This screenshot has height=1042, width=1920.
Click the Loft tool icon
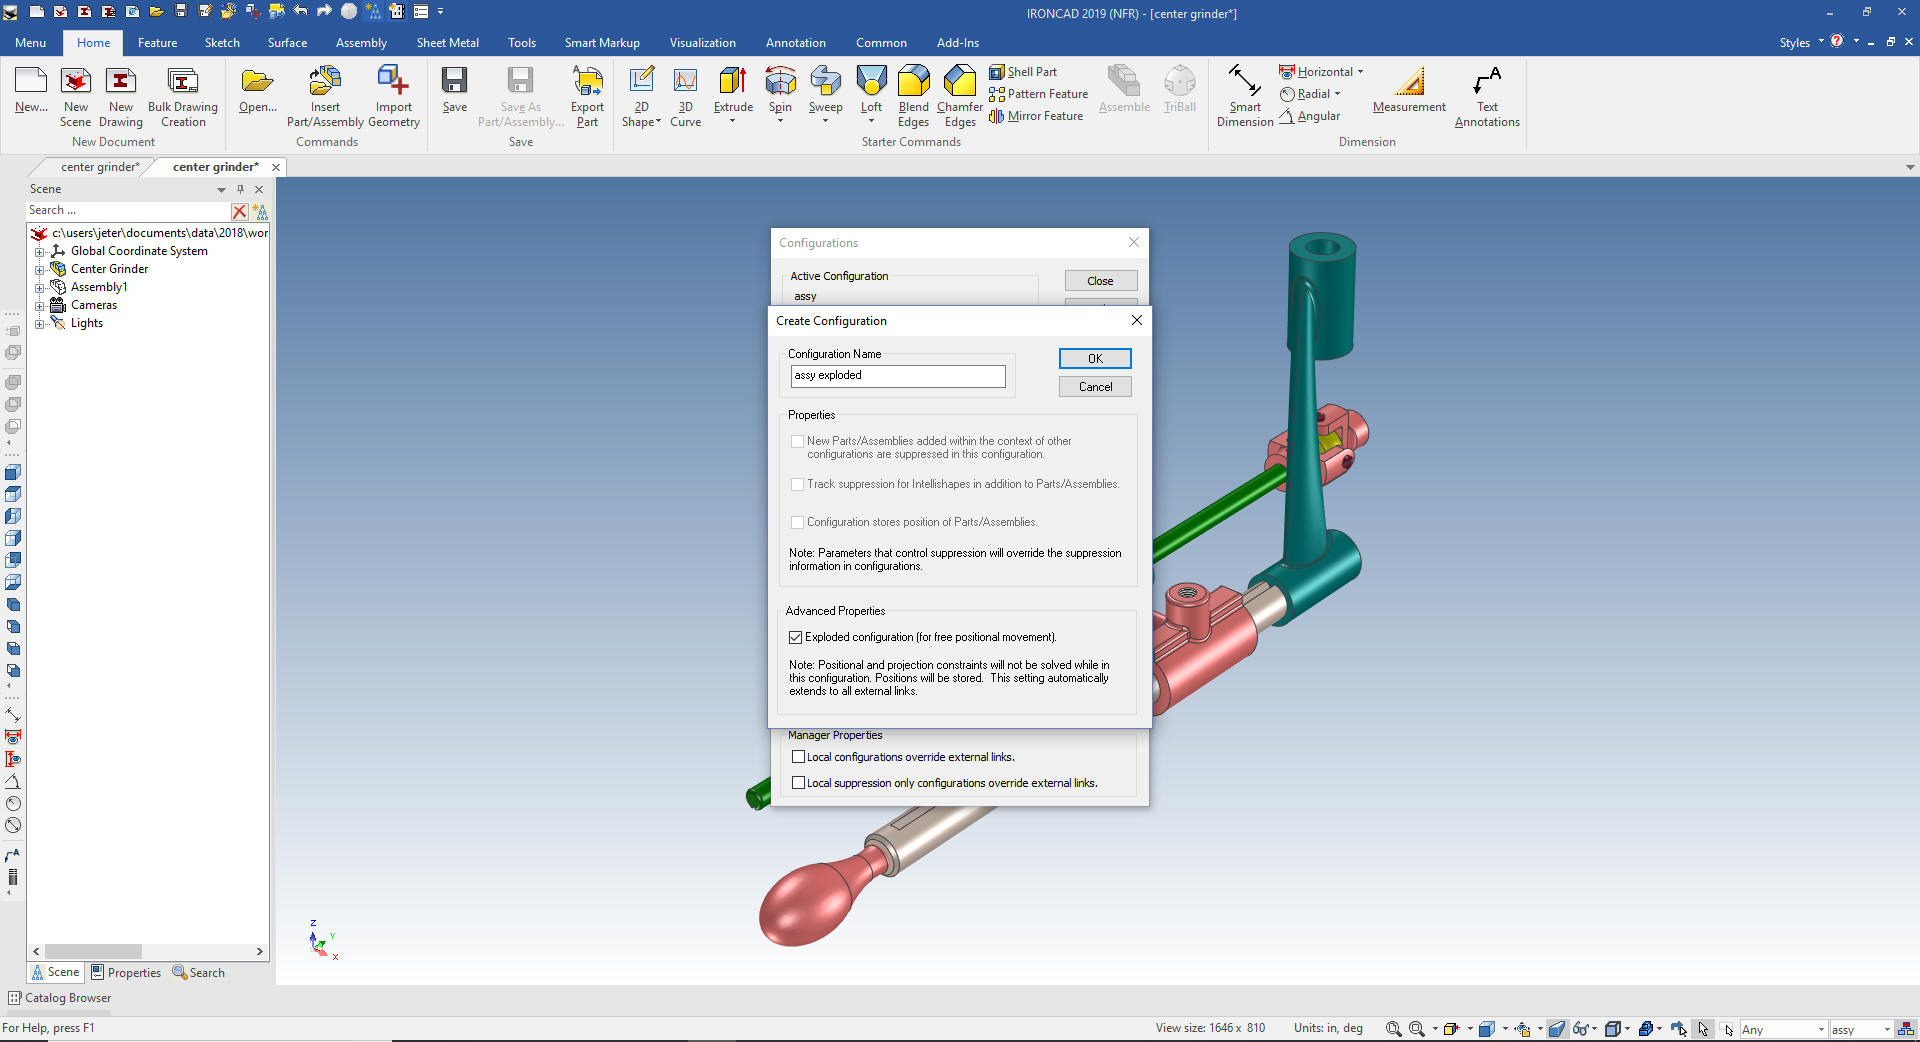coord(871,82)
